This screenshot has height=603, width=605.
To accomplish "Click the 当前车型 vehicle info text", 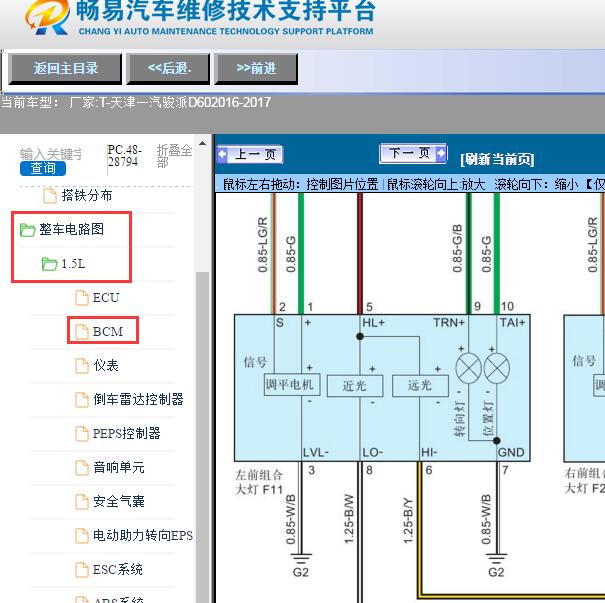I will click(135, 103).
